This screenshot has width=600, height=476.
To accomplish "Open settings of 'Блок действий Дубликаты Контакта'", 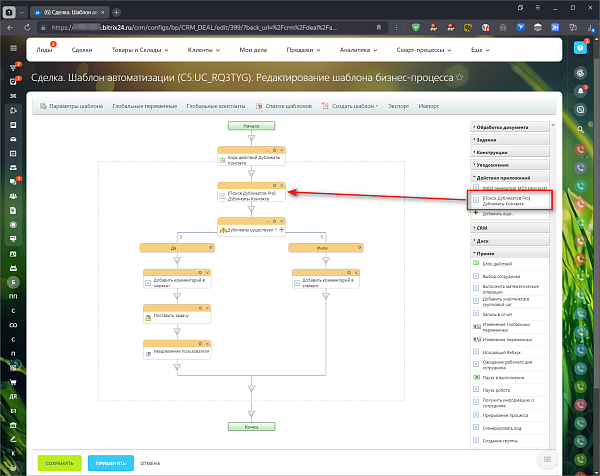I will point(274,150).
